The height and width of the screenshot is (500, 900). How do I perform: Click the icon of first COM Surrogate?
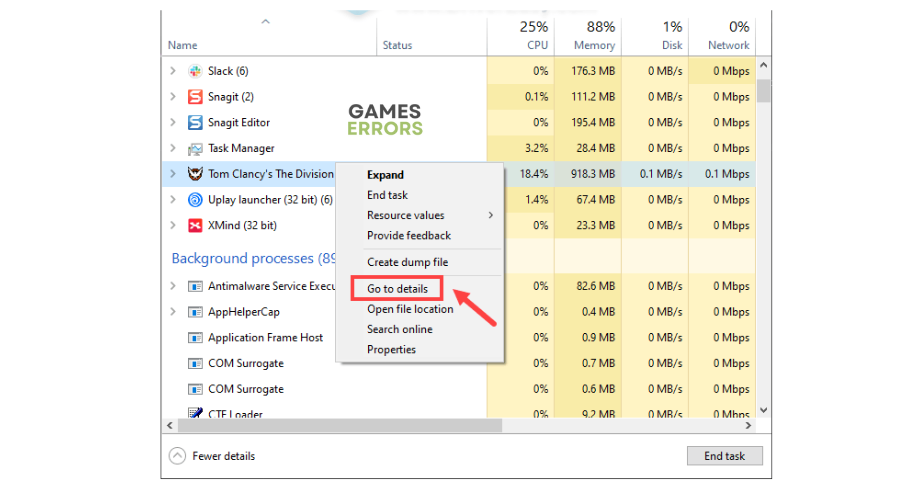[195, 363]
